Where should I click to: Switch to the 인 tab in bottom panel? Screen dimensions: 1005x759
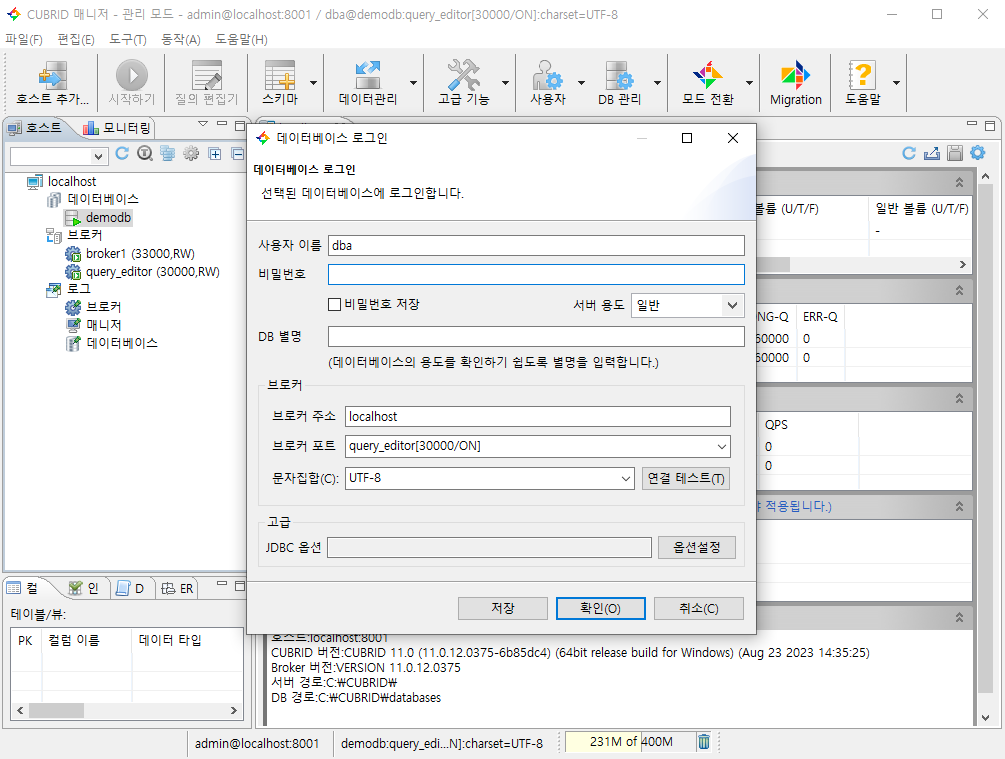[x=83, y=588]
